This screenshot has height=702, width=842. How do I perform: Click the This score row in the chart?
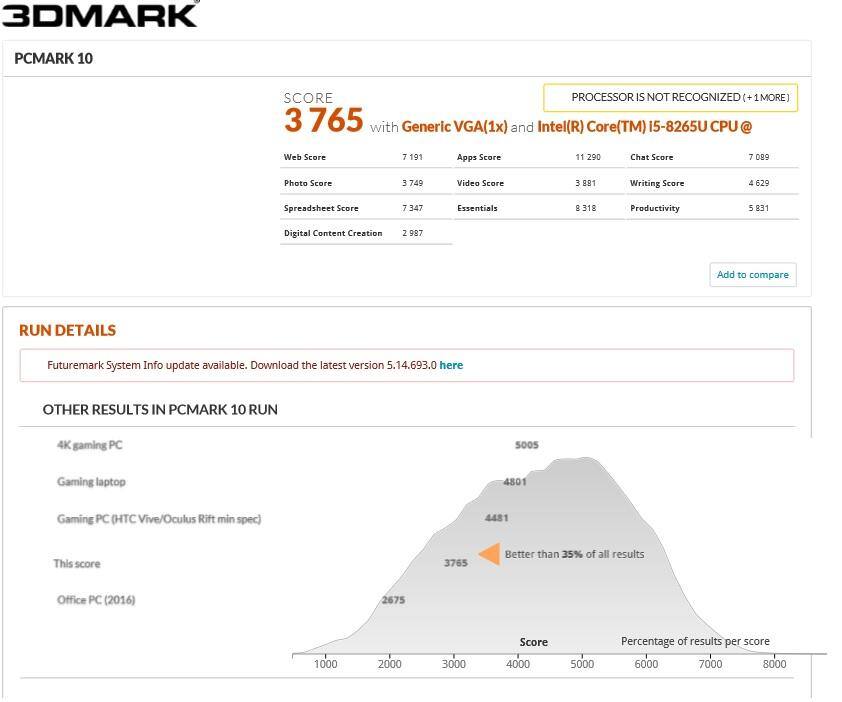tap(78, 563)
